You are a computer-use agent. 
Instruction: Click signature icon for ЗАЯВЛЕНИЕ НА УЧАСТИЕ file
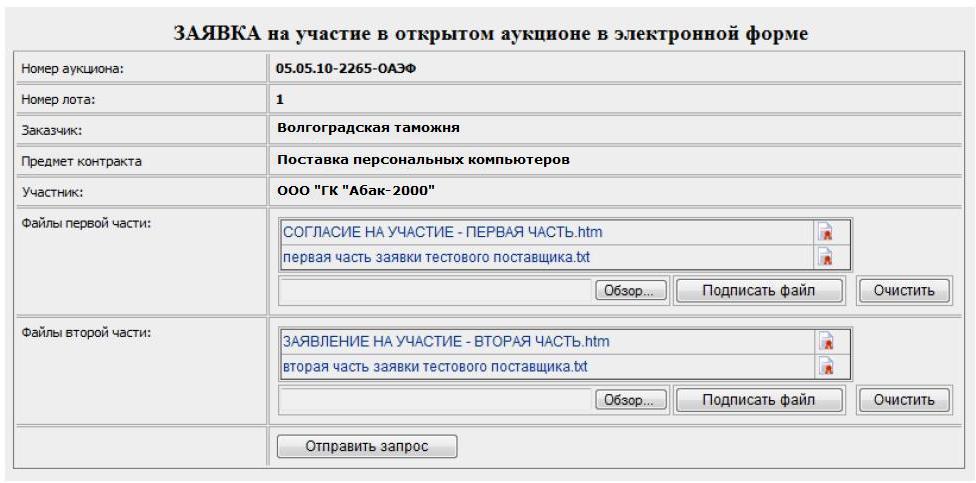pyautogui.click(x=825, y=342)
